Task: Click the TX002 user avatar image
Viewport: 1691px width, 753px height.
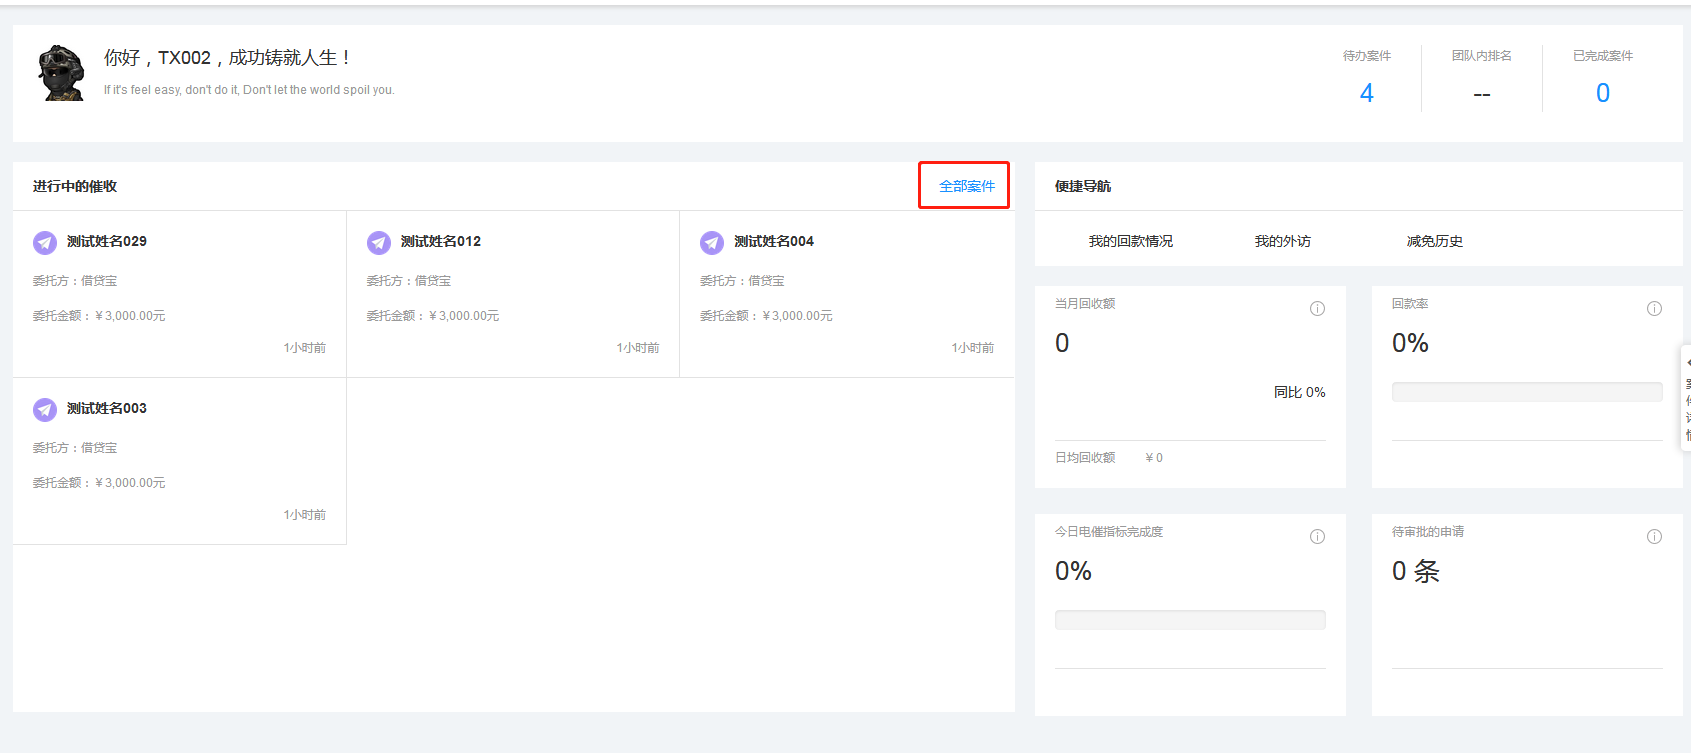Action: pos(61,72)
